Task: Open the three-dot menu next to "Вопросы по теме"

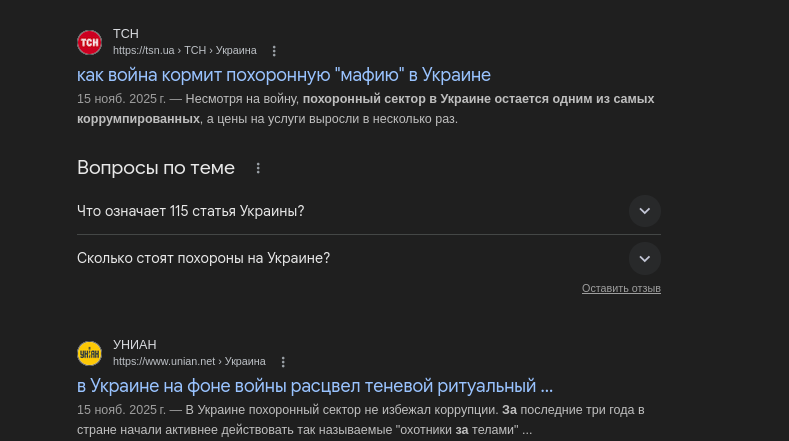Action: point(258,168)
